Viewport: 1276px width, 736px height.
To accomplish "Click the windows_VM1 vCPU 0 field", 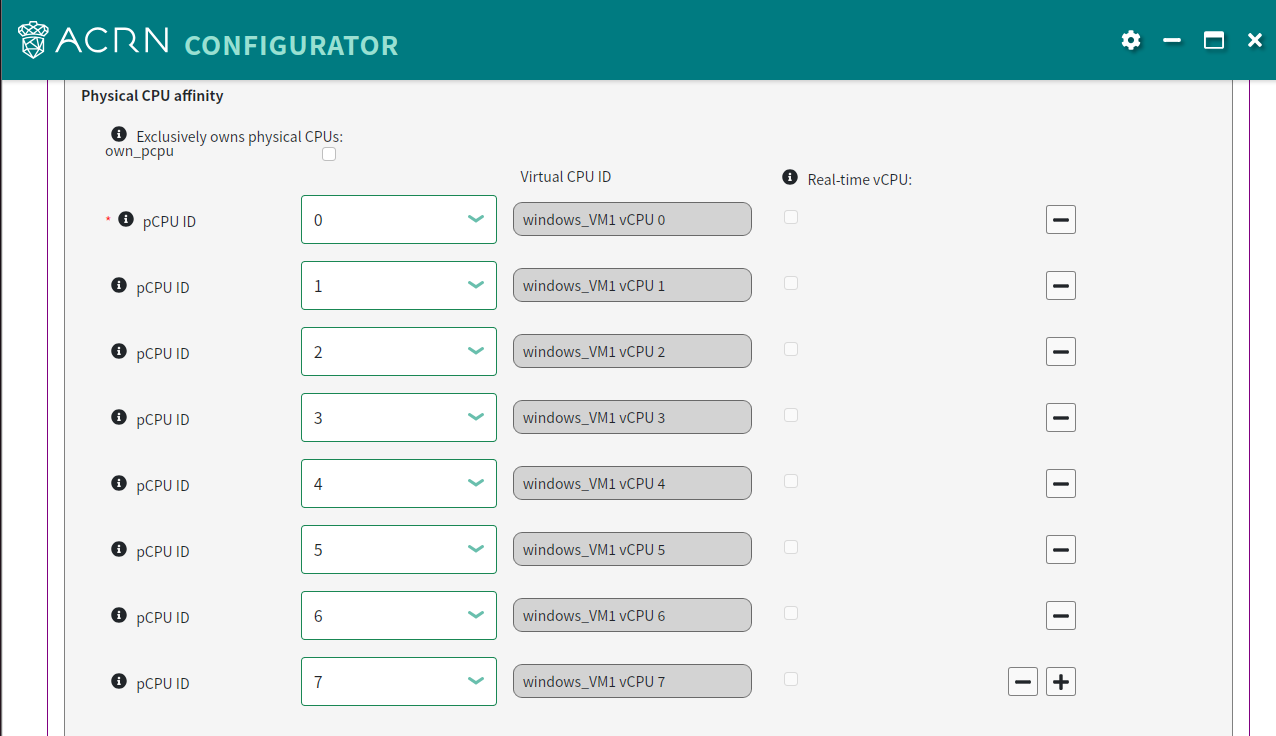I will (x=632, y=219).
